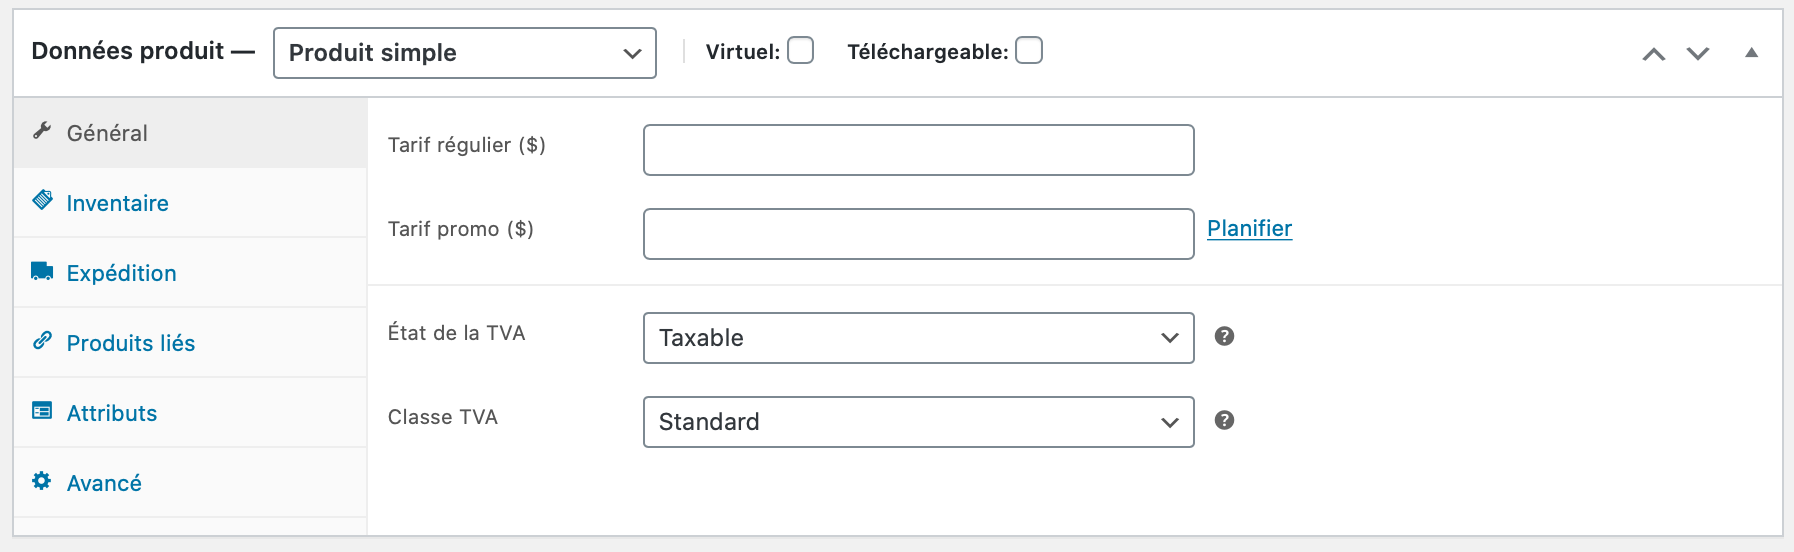
Task: Open the Produit simple product type dropdown
Action: coord(465,53)
